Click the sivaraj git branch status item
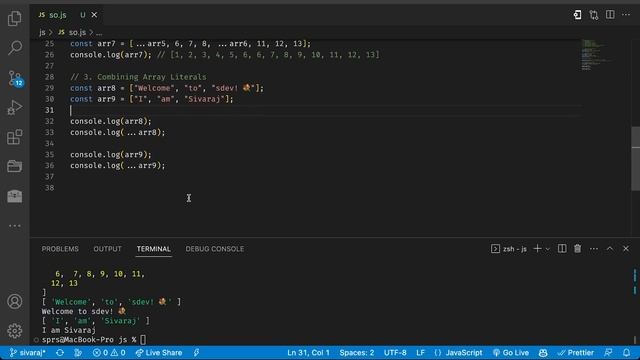The width and height of the screenshot is (640, 360). 27,353
